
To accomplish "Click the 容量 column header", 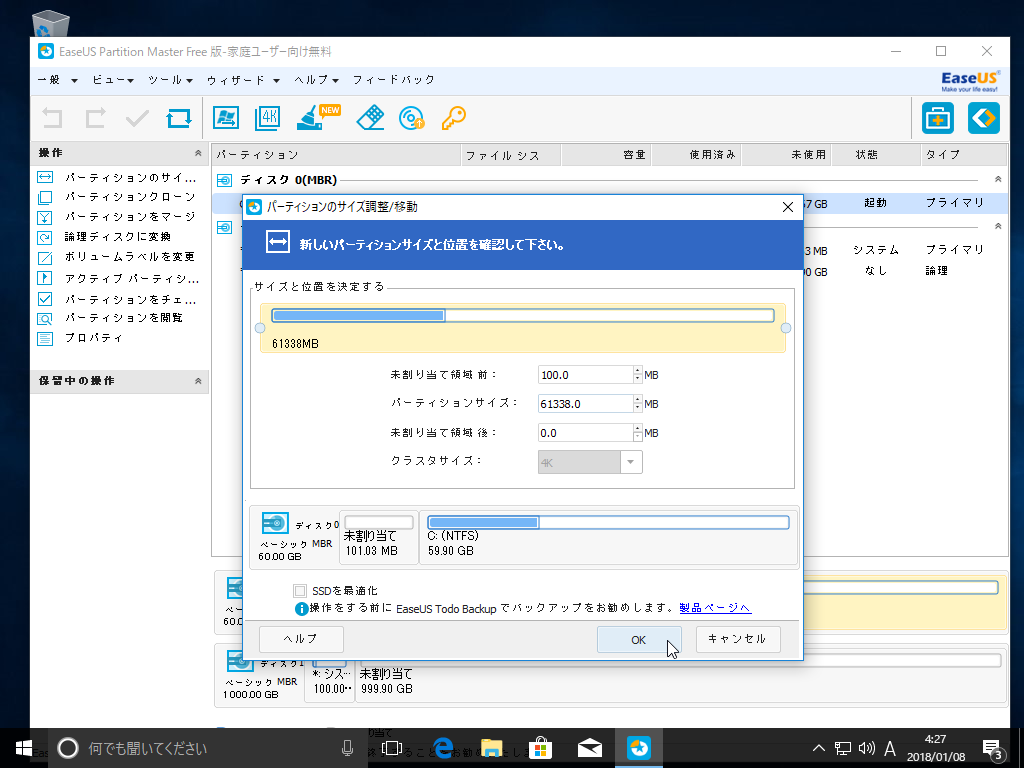I will point(605,155).
